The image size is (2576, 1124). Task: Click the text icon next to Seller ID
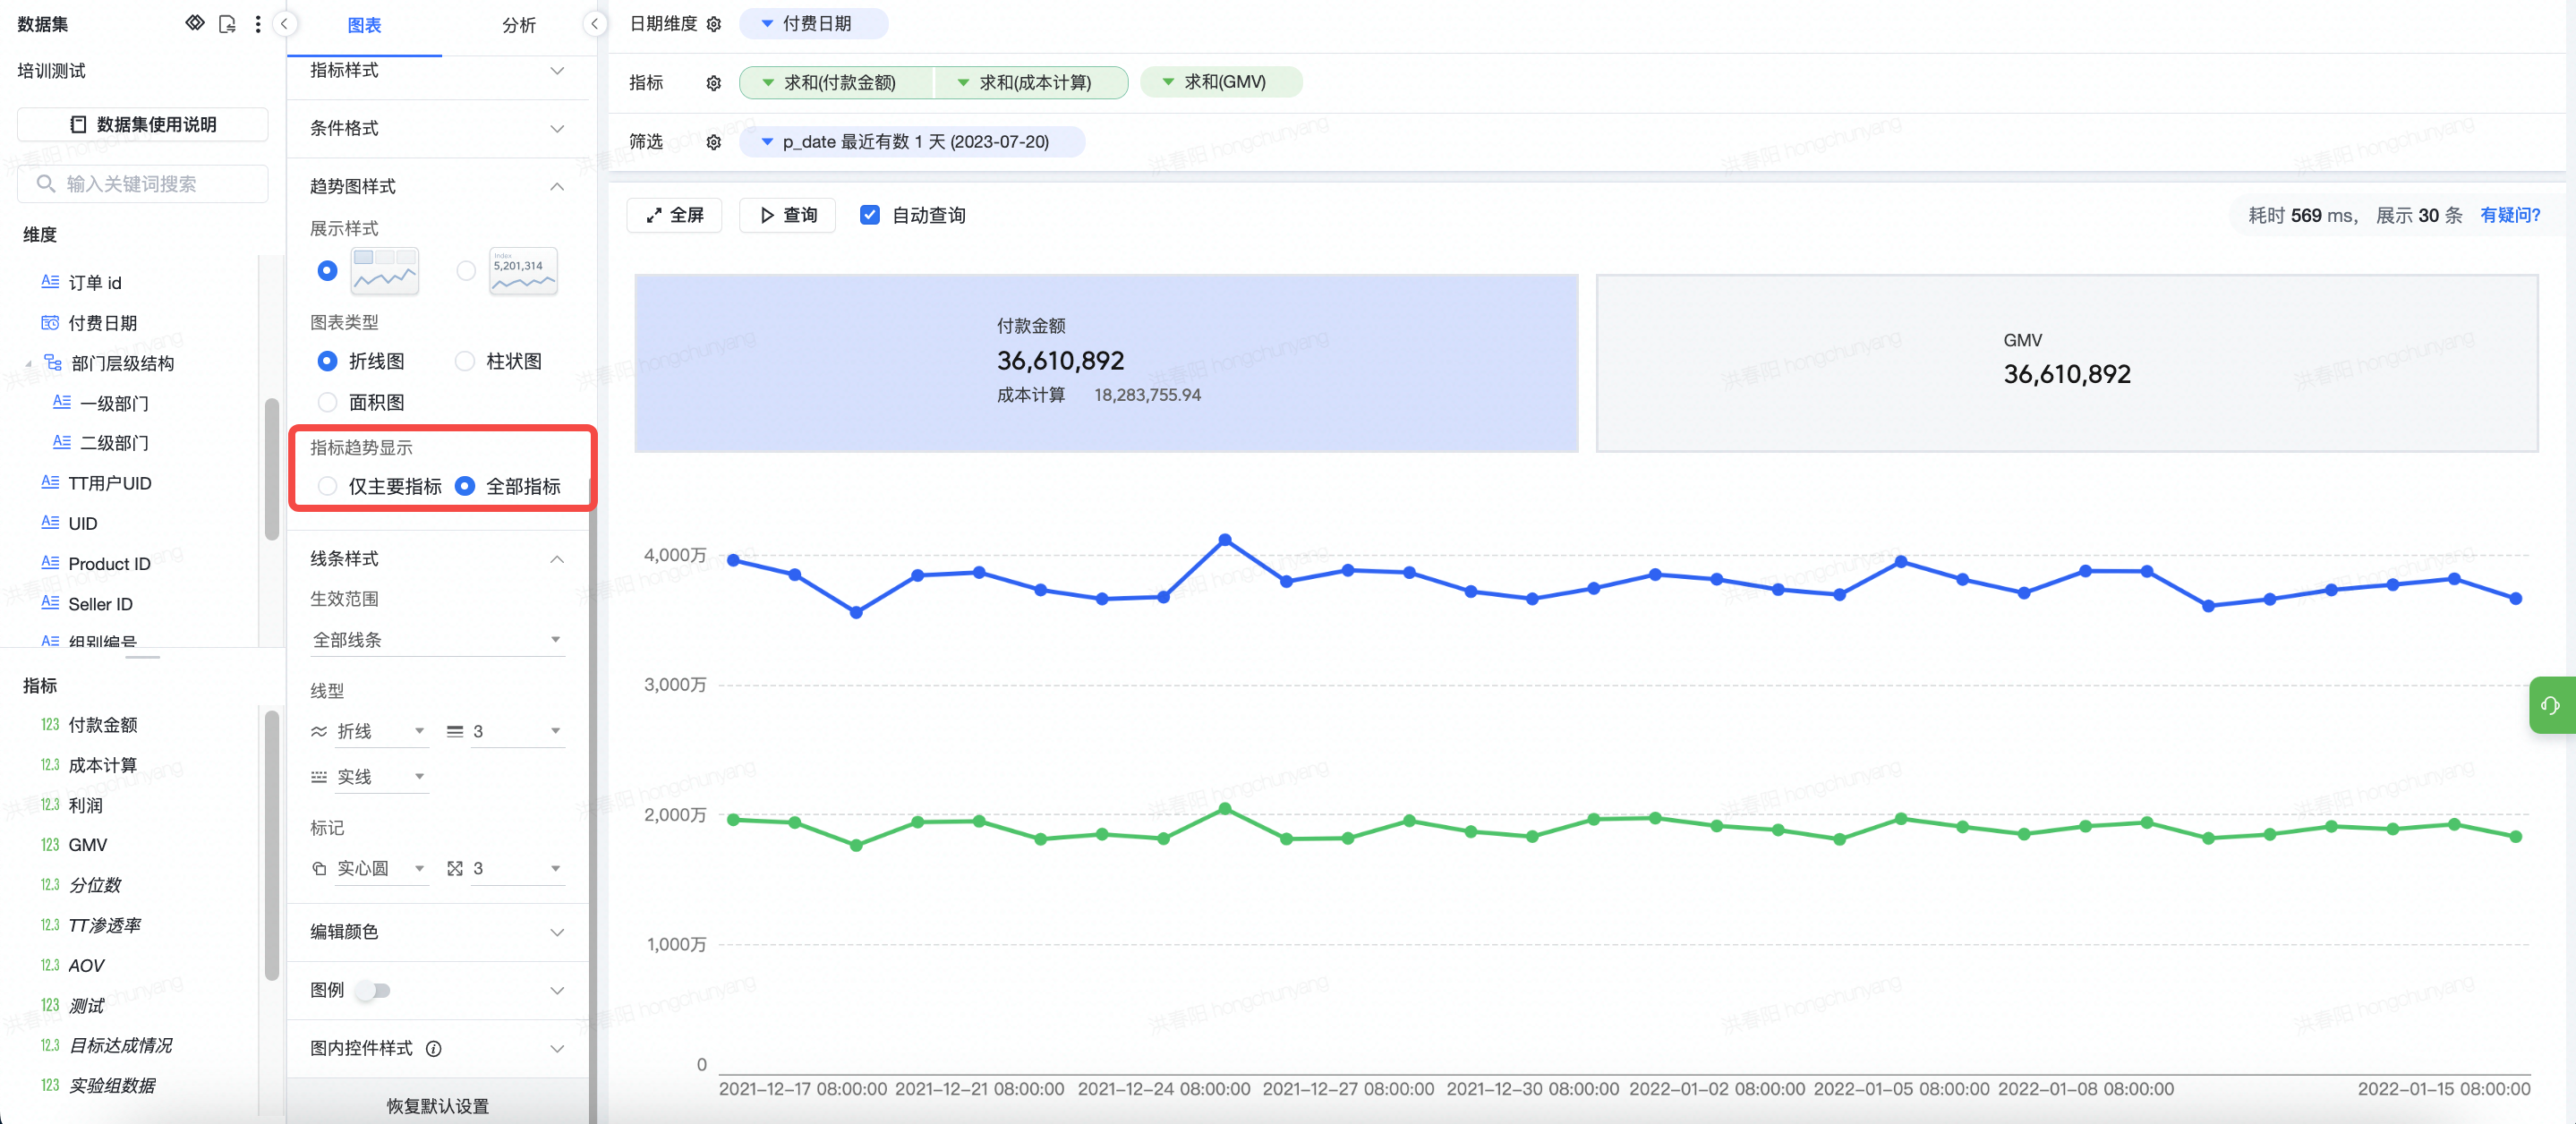[x=50, y=603]
